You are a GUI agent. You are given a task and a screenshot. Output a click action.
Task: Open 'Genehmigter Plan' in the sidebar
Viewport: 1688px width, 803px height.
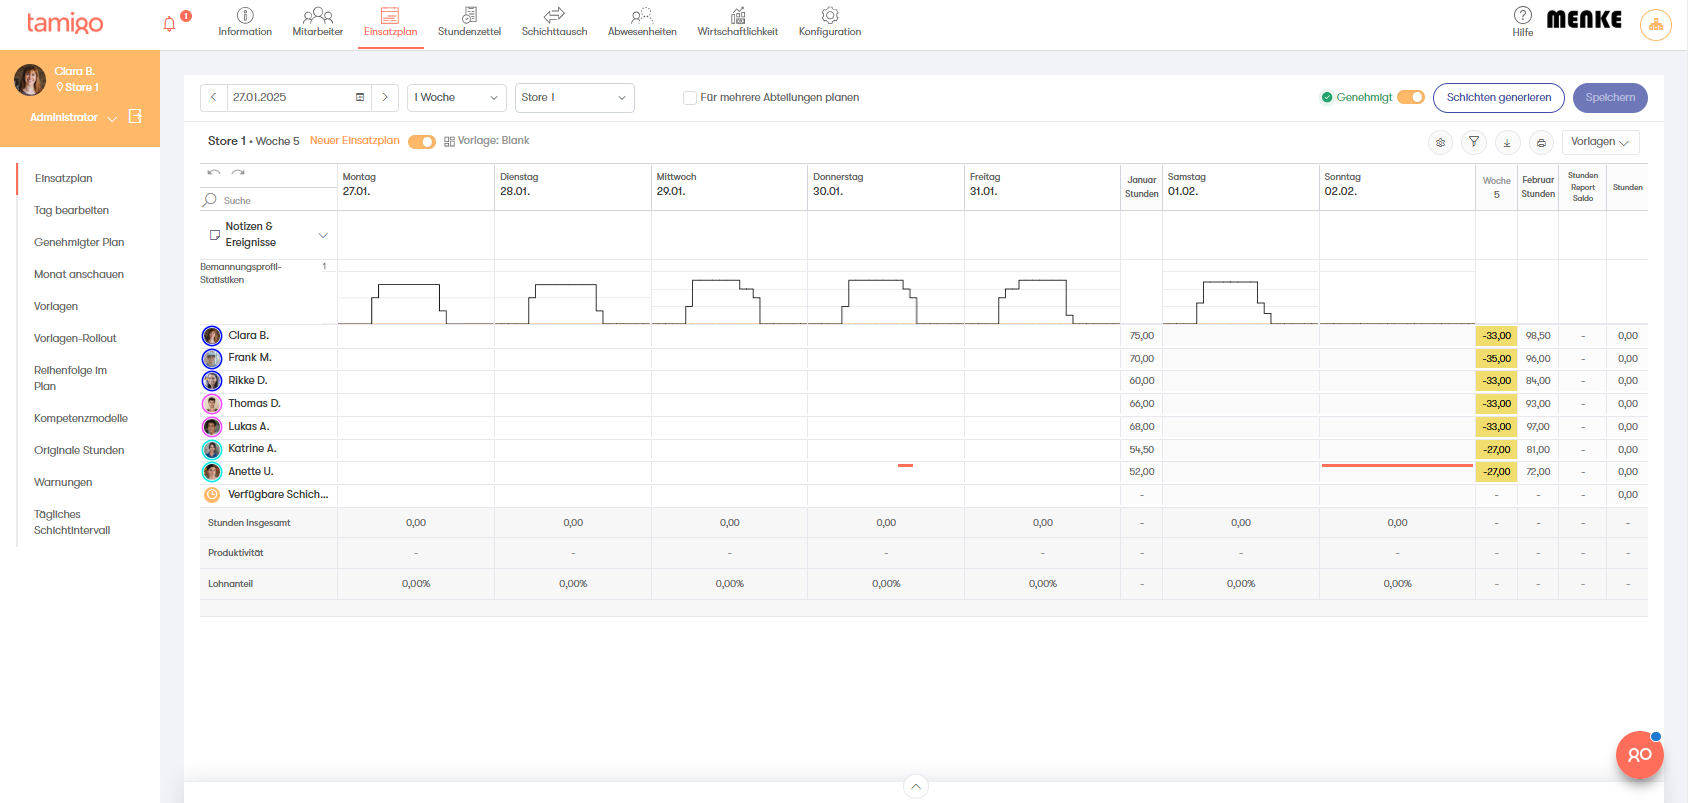coord(79,242)
